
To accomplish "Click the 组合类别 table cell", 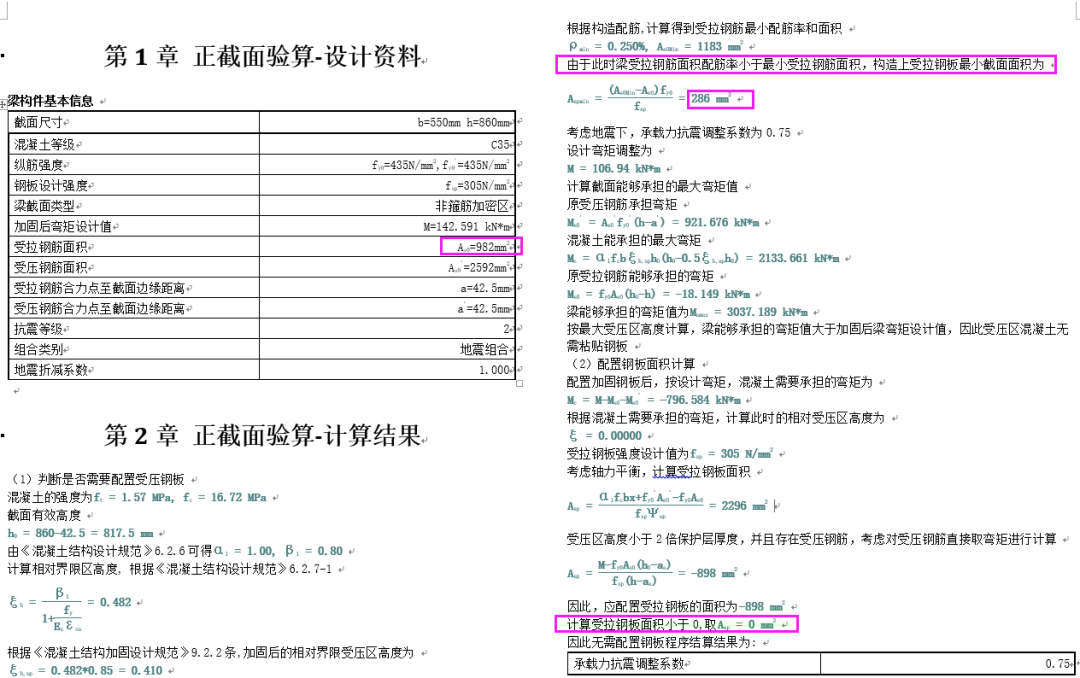I will [x=134, y=349].
